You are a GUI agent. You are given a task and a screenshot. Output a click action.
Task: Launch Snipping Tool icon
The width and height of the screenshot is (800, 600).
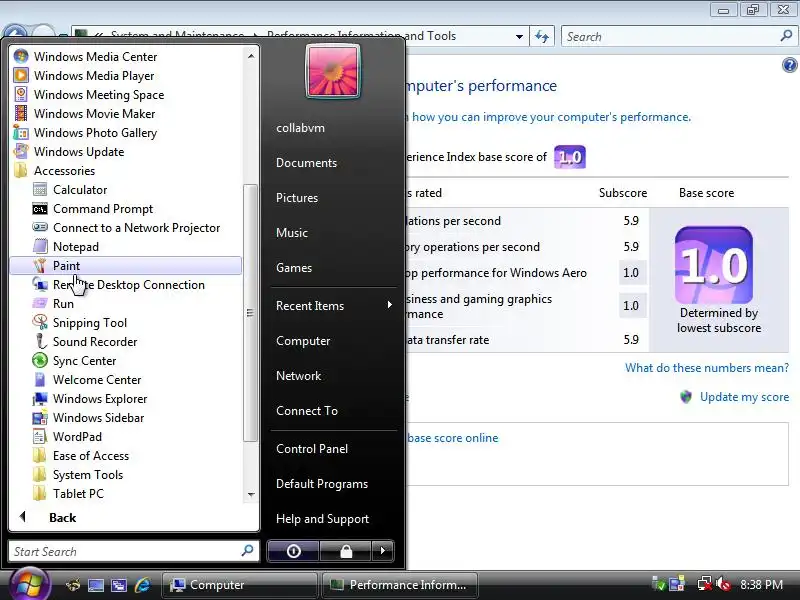point(40,322)
